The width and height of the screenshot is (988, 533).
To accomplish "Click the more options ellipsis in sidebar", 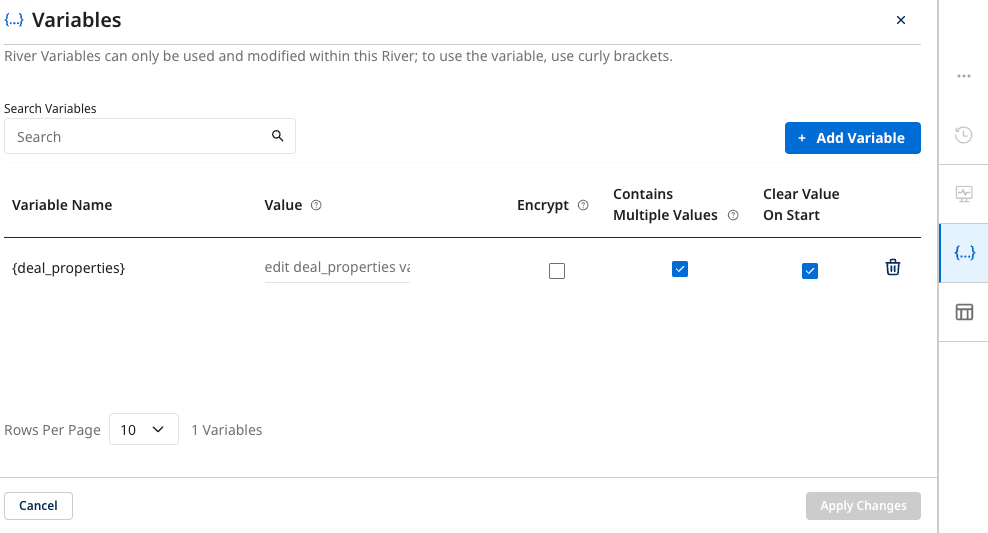I will click(964, 76).
